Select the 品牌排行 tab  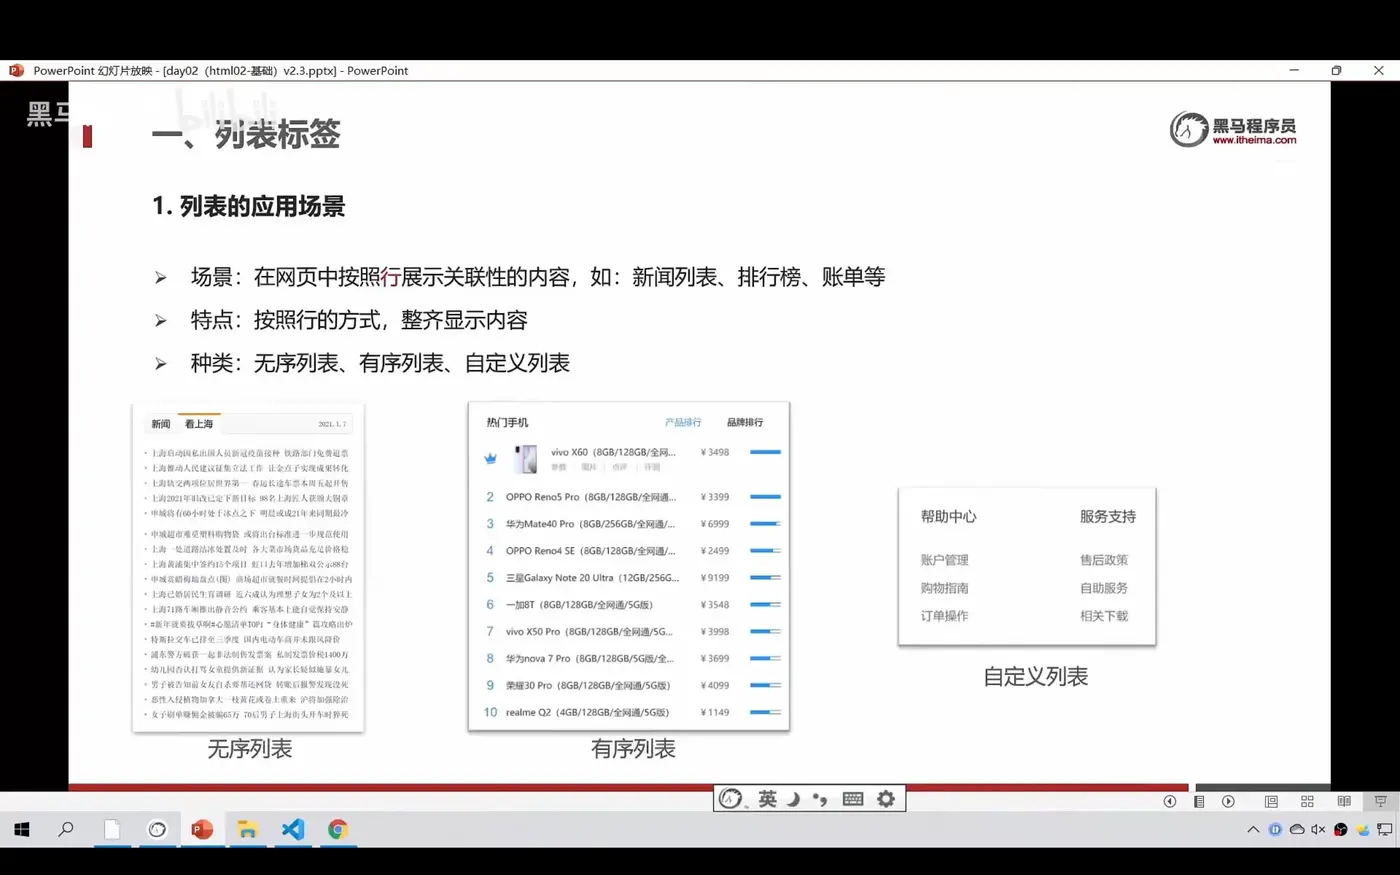(x=745, y=422)
